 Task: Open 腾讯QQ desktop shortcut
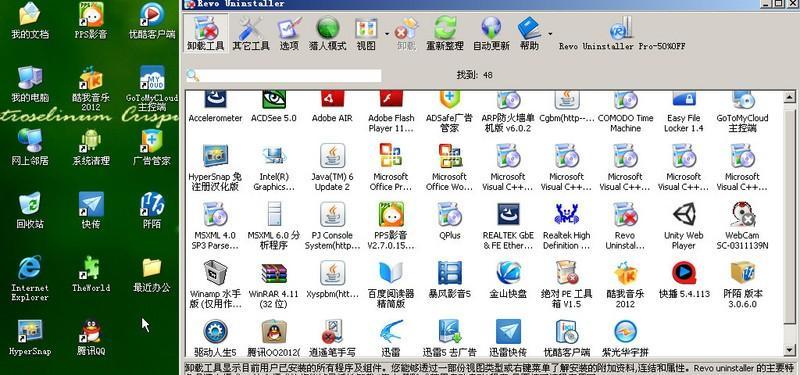click(x=91, y=337)
